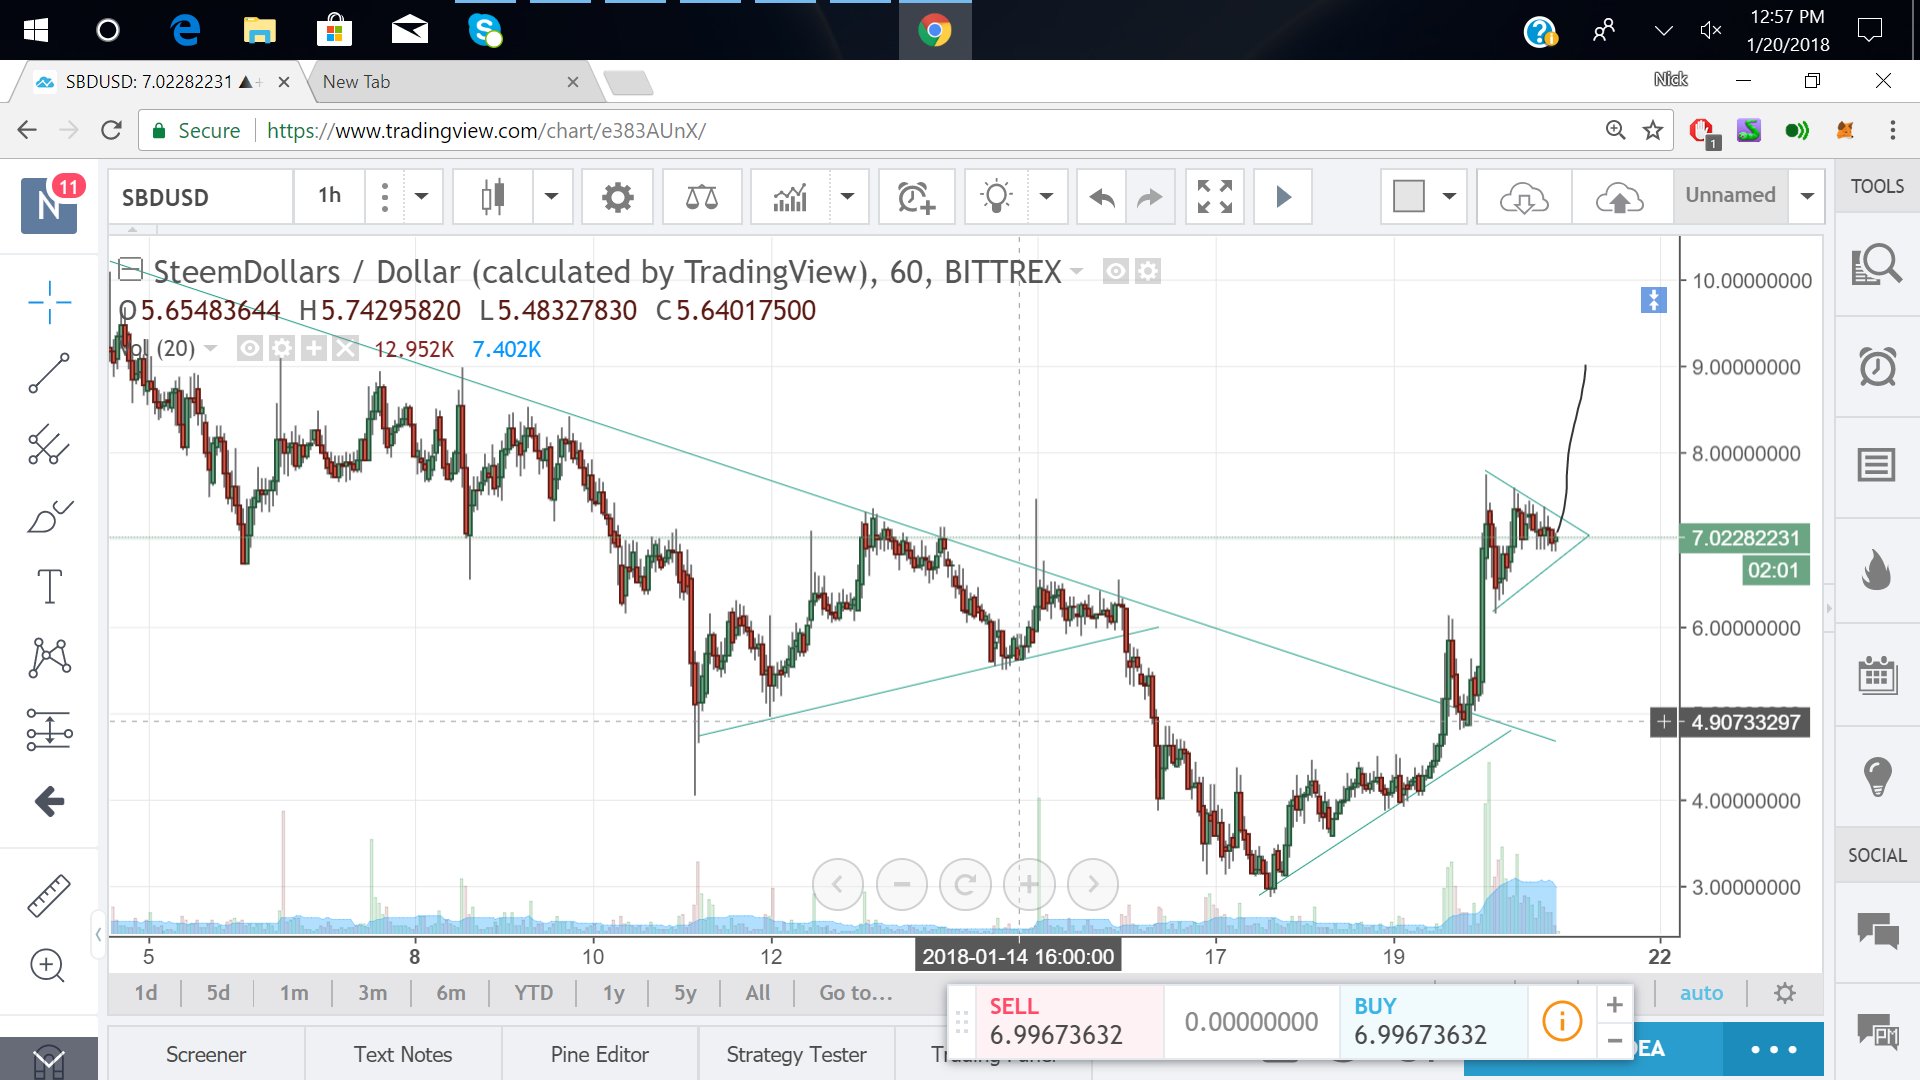Screen dimensions: 1920x1080
Task: Select the XABCD pattern tool
Action: 49,658
